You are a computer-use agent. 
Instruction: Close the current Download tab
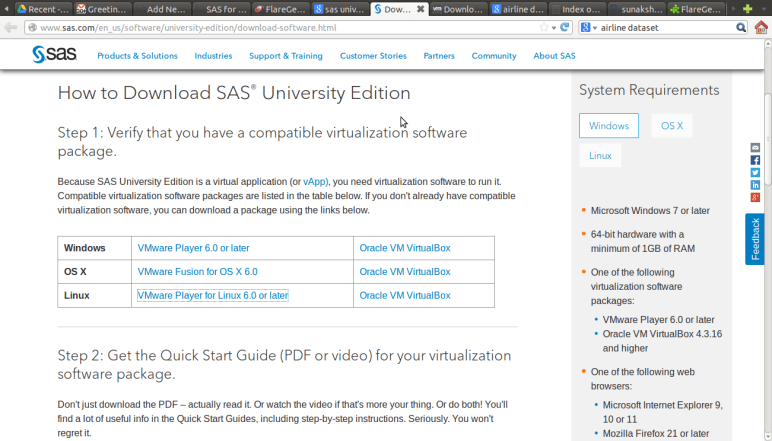coord(420,9)
